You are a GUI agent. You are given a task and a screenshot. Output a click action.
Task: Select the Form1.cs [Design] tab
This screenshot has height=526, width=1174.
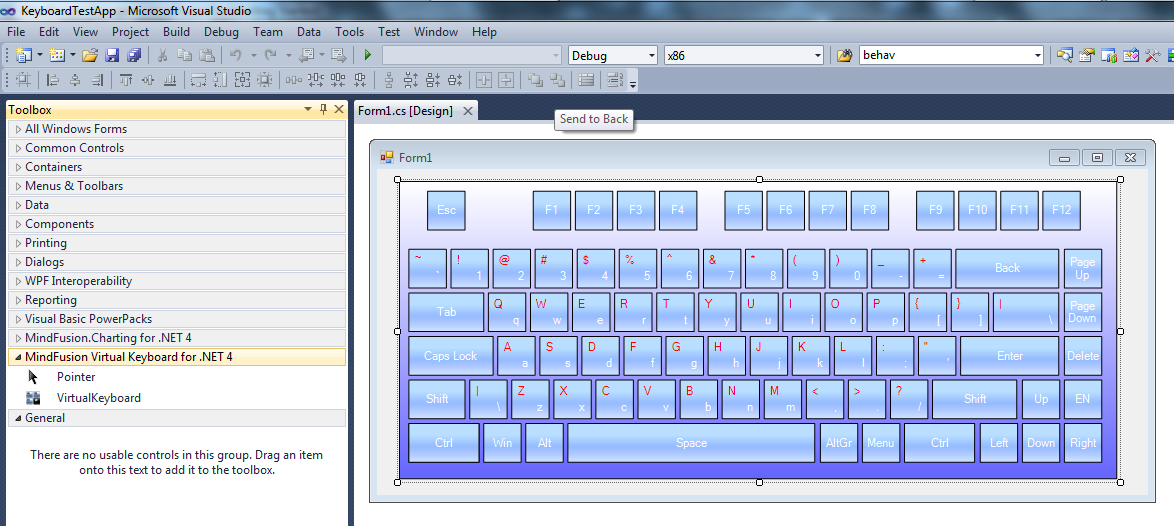coord(405,111)
